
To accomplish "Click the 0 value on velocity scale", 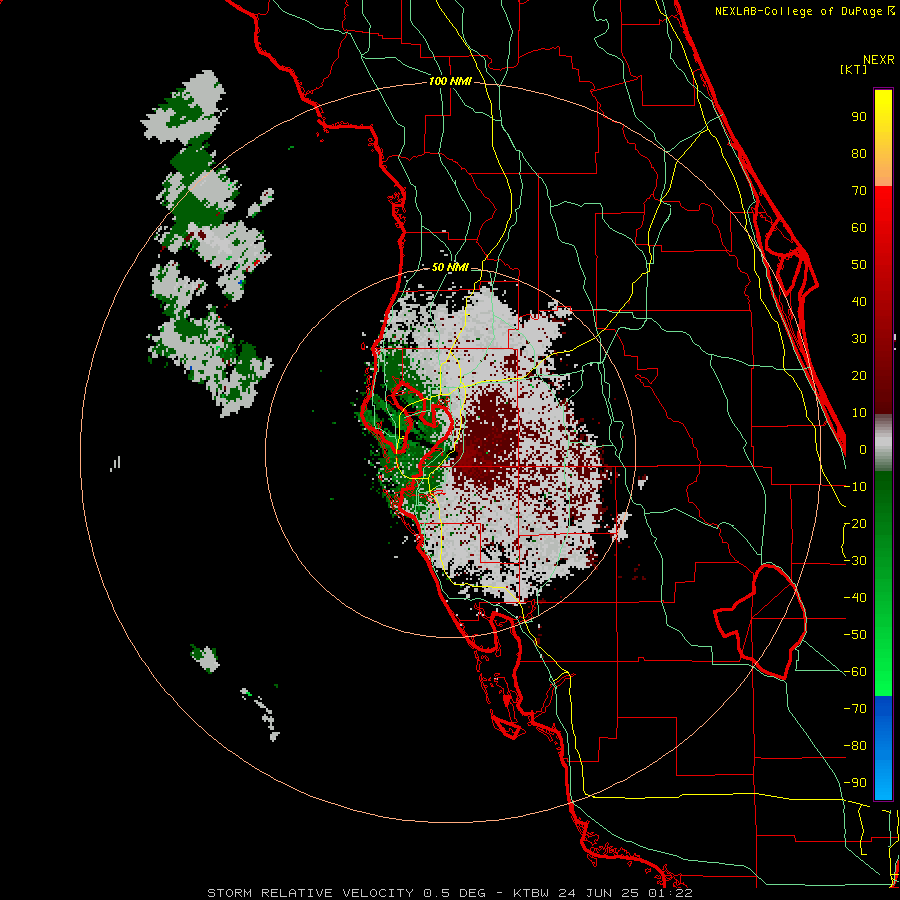I will point(863,449).
